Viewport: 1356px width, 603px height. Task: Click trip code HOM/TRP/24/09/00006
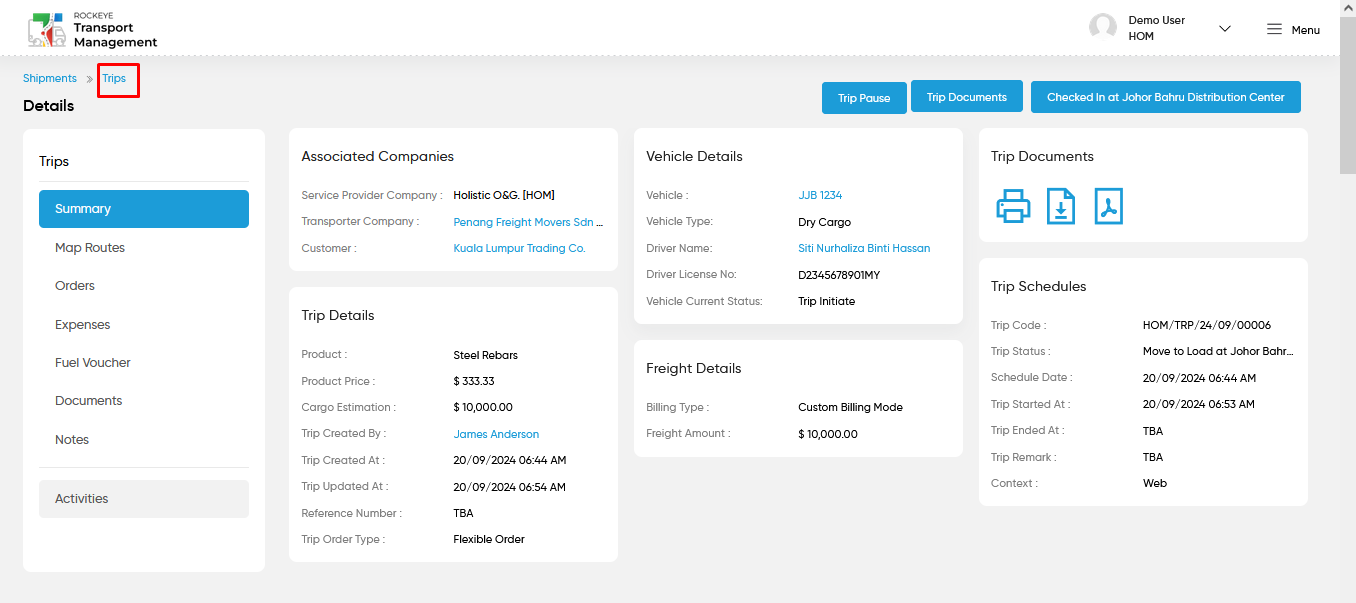pos(1207,325)
